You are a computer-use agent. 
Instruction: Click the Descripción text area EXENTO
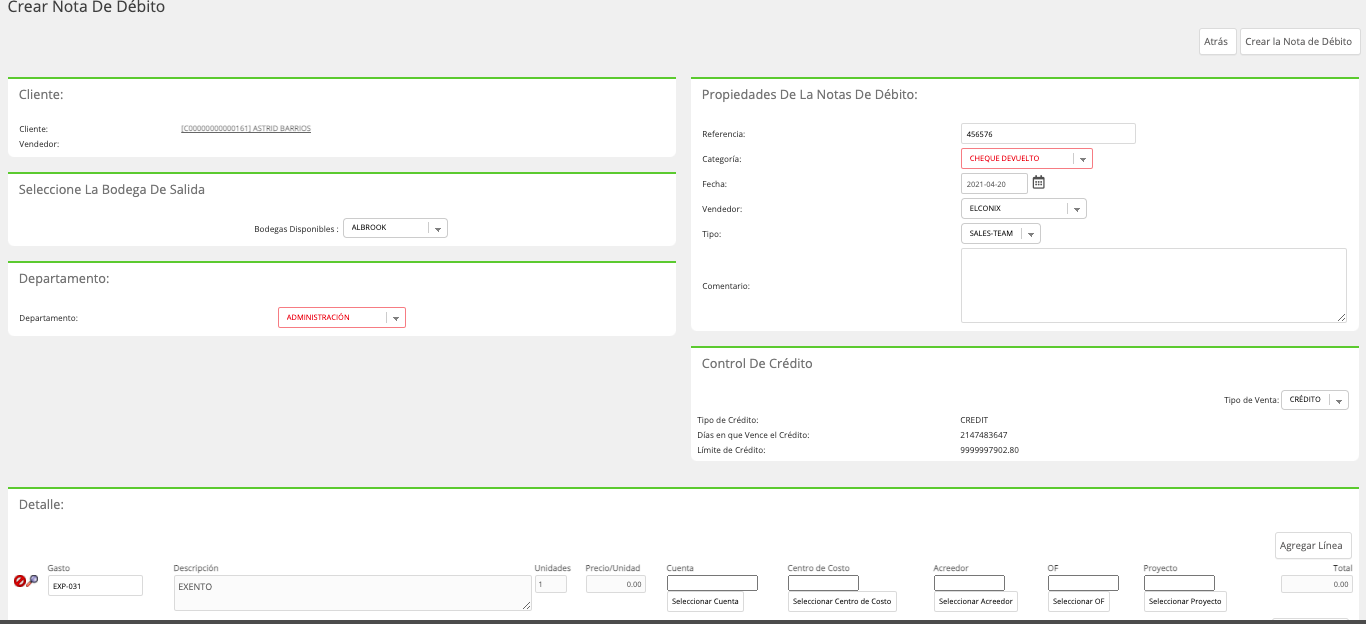click(x=352, y=593)
